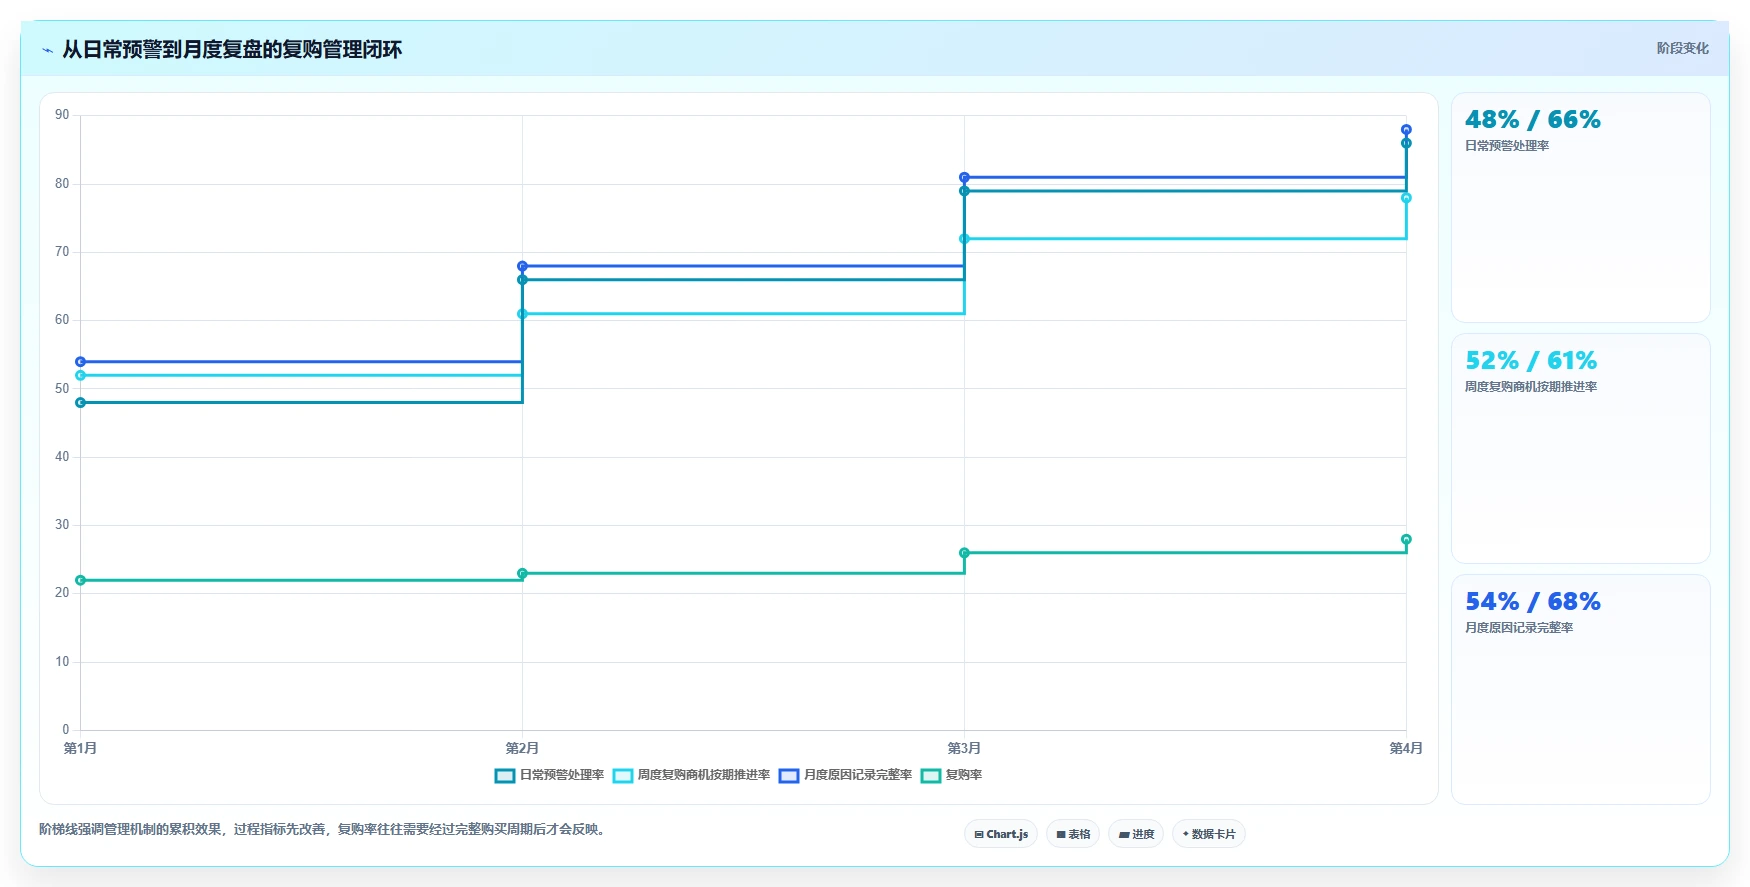Select the 月度原因记录完整率 point at 第3月
The image size is (1750, 887).
coord(964,178)
